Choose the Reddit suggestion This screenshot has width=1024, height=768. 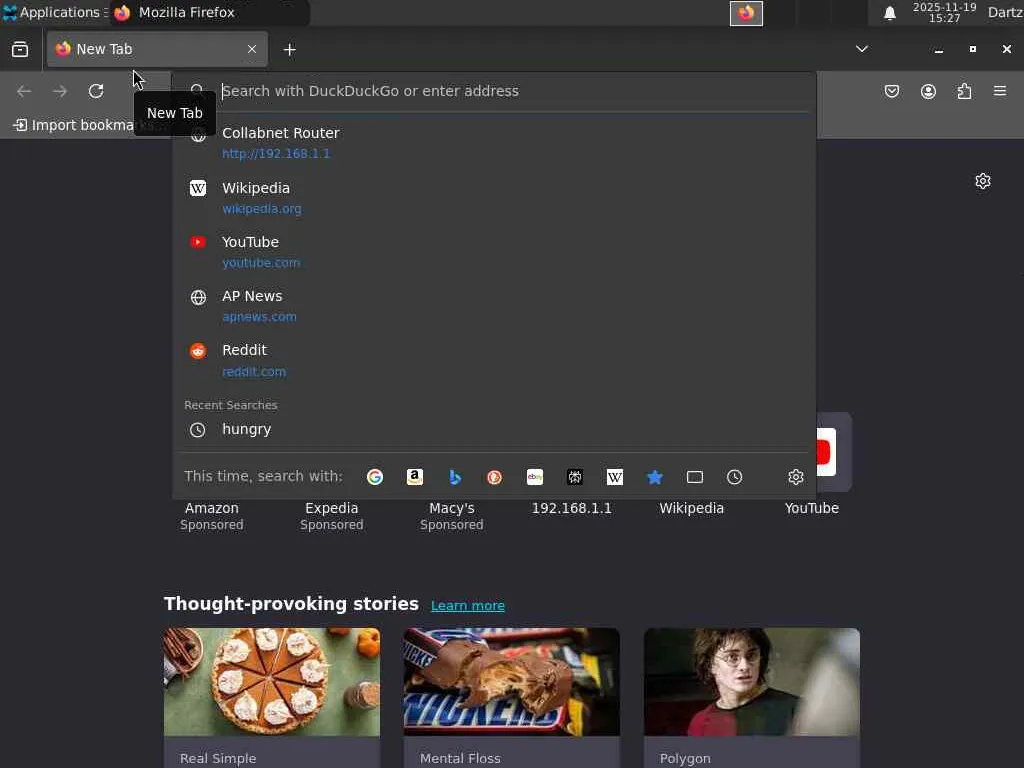point(494,360)
